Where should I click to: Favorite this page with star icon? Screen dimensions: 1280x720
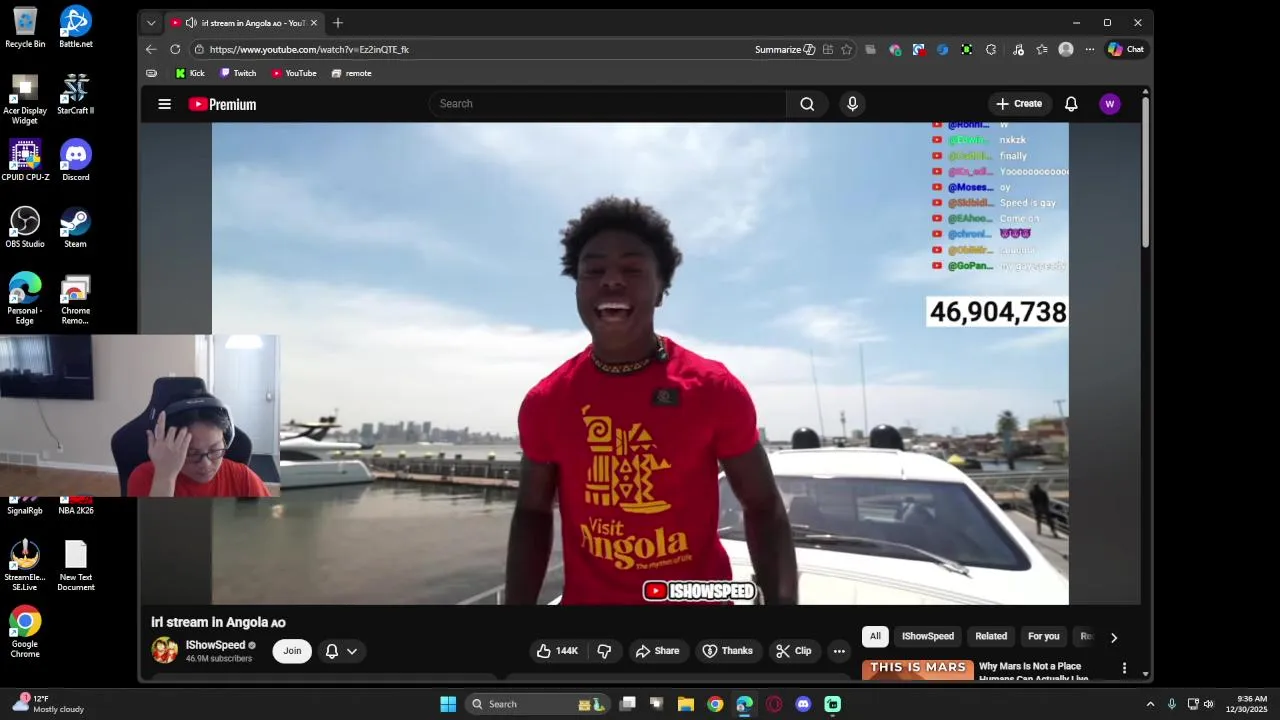847,49
